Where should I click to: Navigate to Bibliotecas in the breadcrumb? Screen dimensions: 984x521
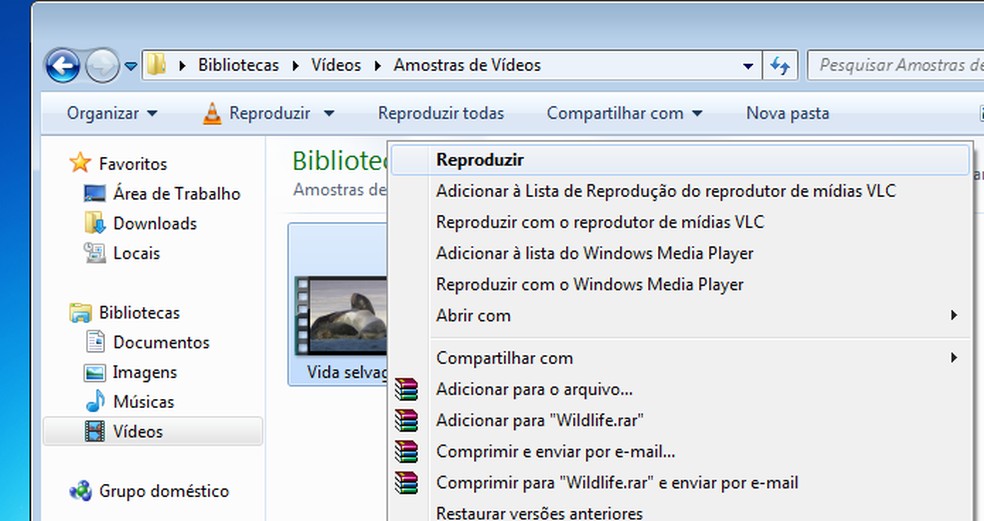tap(238, 65)
